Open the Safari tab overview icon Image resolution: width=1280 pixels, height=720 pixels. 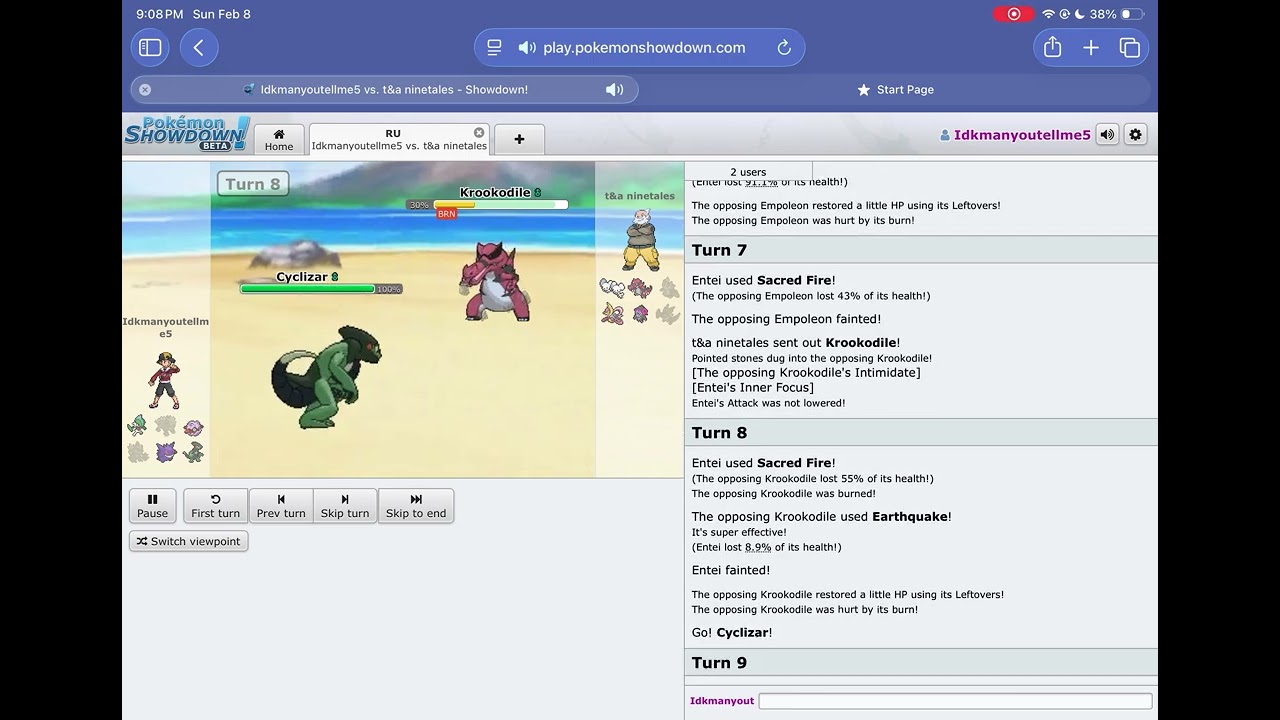[x=1130, y=47]
